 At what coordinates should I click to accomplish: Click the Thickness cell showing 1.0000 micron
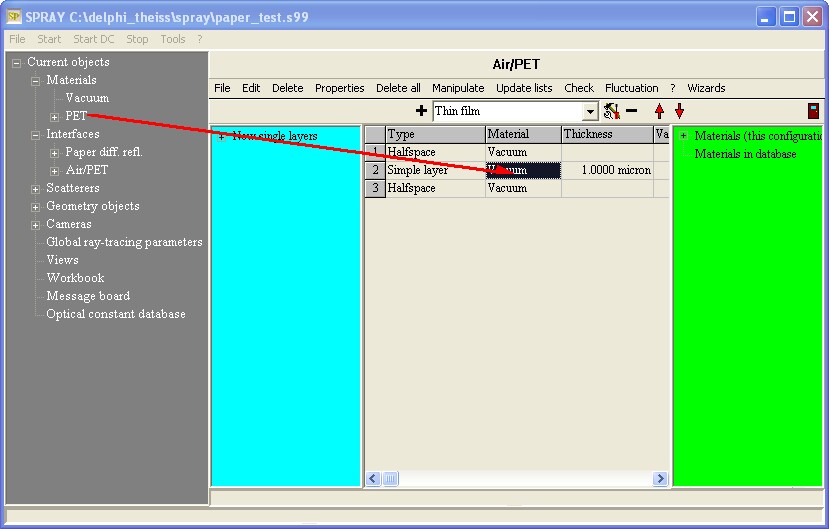pyautogui.click(x=607, y=170)
